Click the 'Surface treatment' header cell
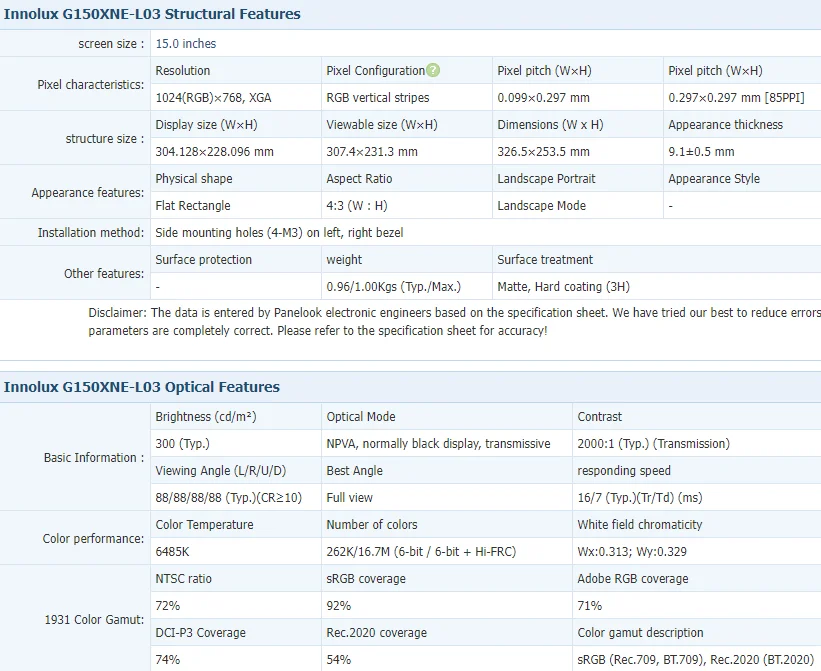This screenshot has width=821, height=671. coord(545,260)
